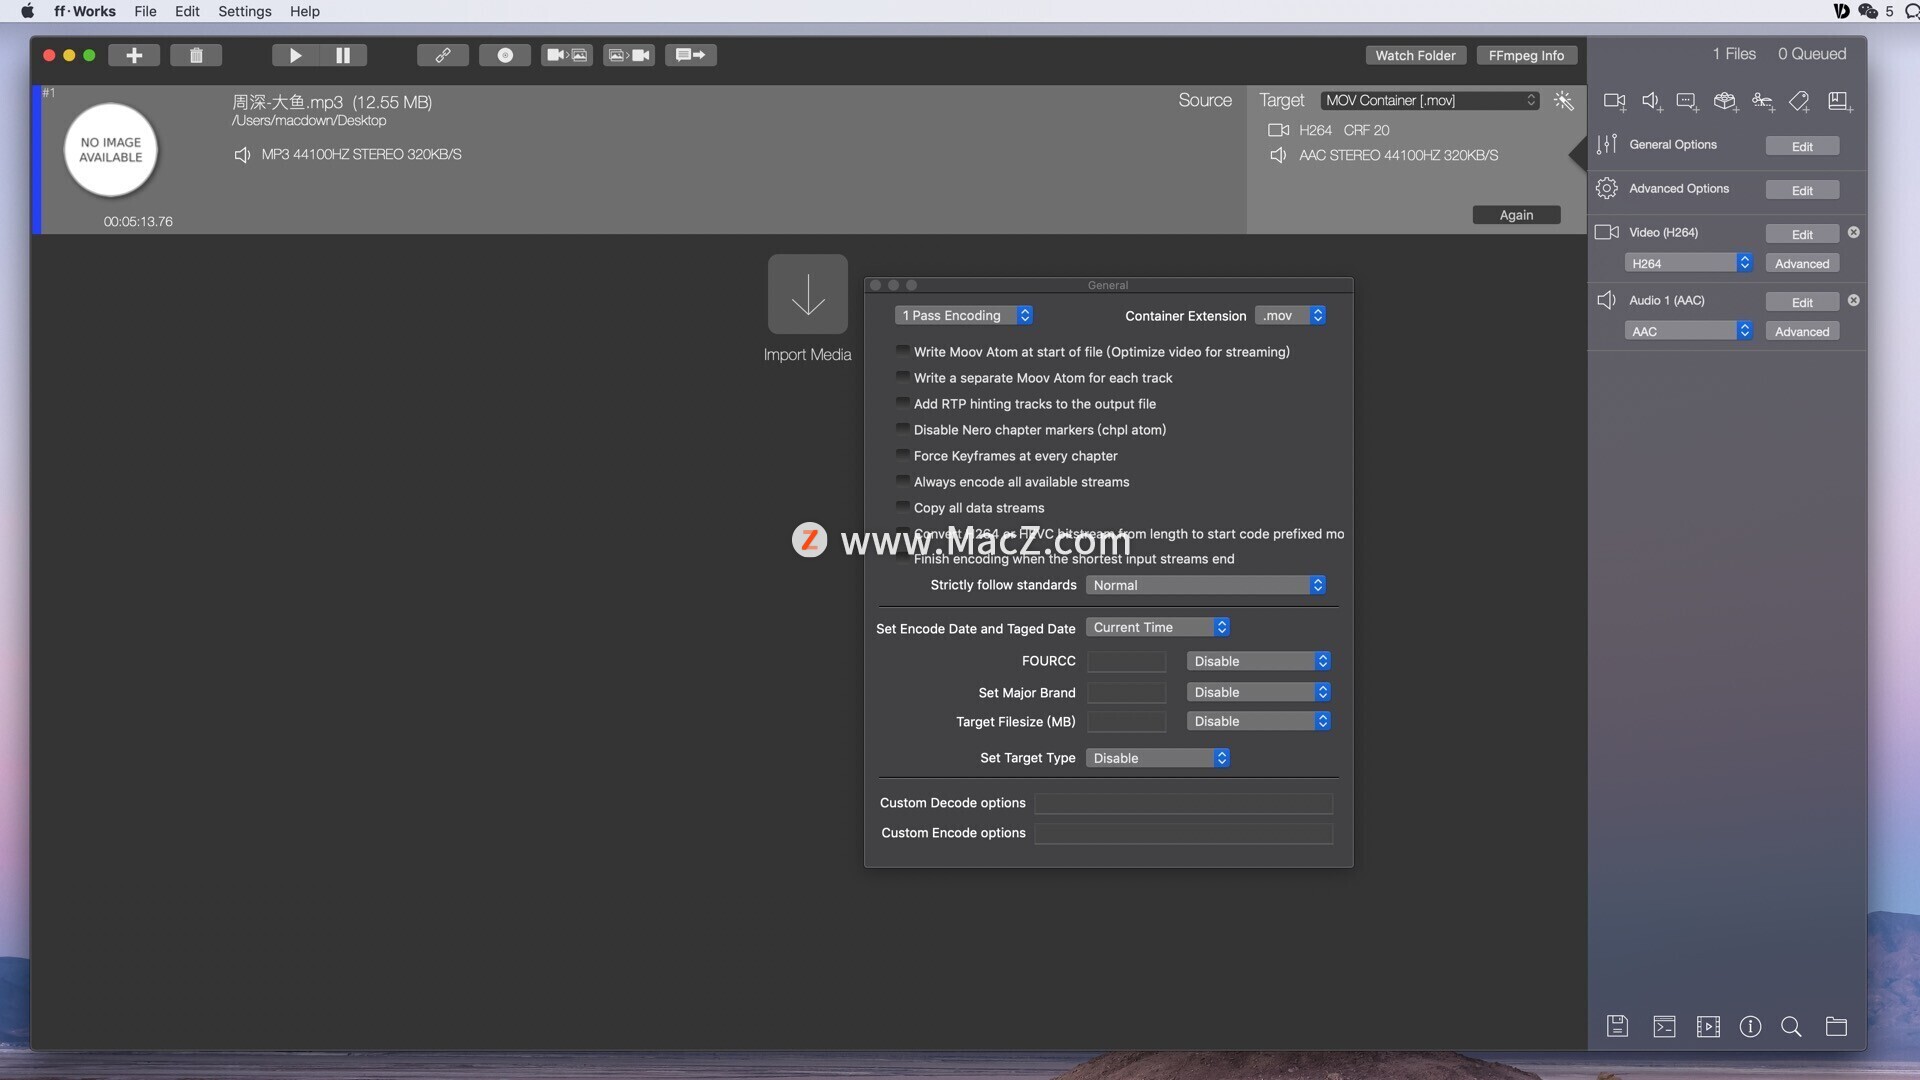Toggle Copy all data streams checkbox

point(902,507)
